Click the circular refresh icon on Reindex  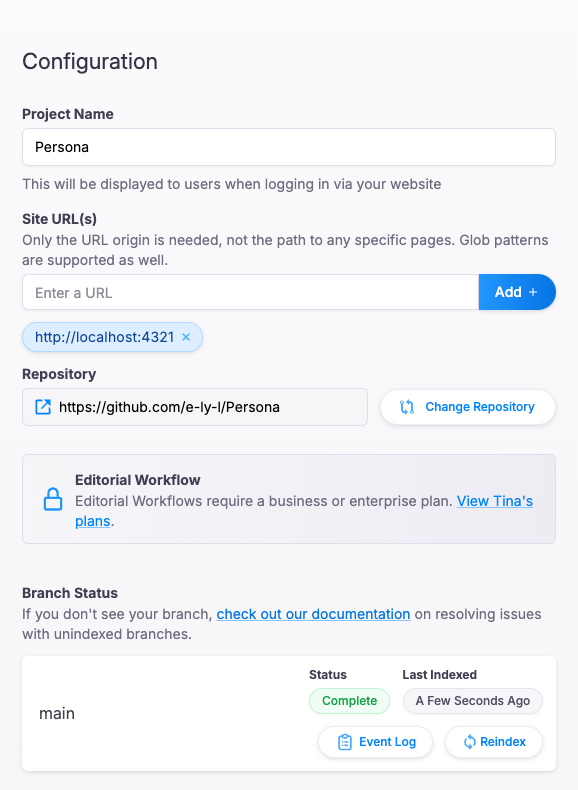click(x=469, y=742)
